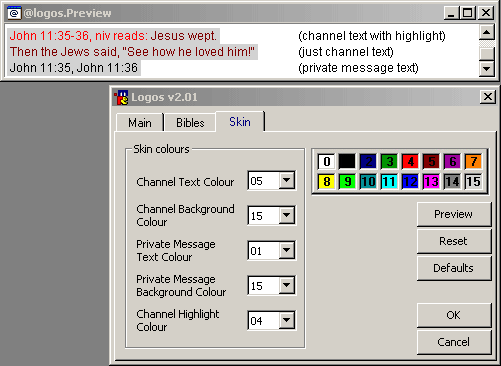Switch to the Bibles tab
Viewport: 501px width, 366px height.
coord(190,122)
